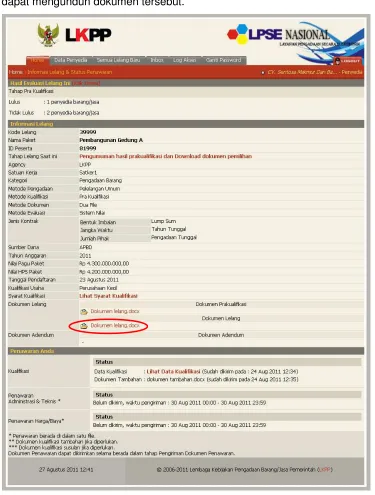Click the Satuan Kerja value 'Satker1'
Image resolution: width=375 pixels, height=495 pixels.
[88, 173]
